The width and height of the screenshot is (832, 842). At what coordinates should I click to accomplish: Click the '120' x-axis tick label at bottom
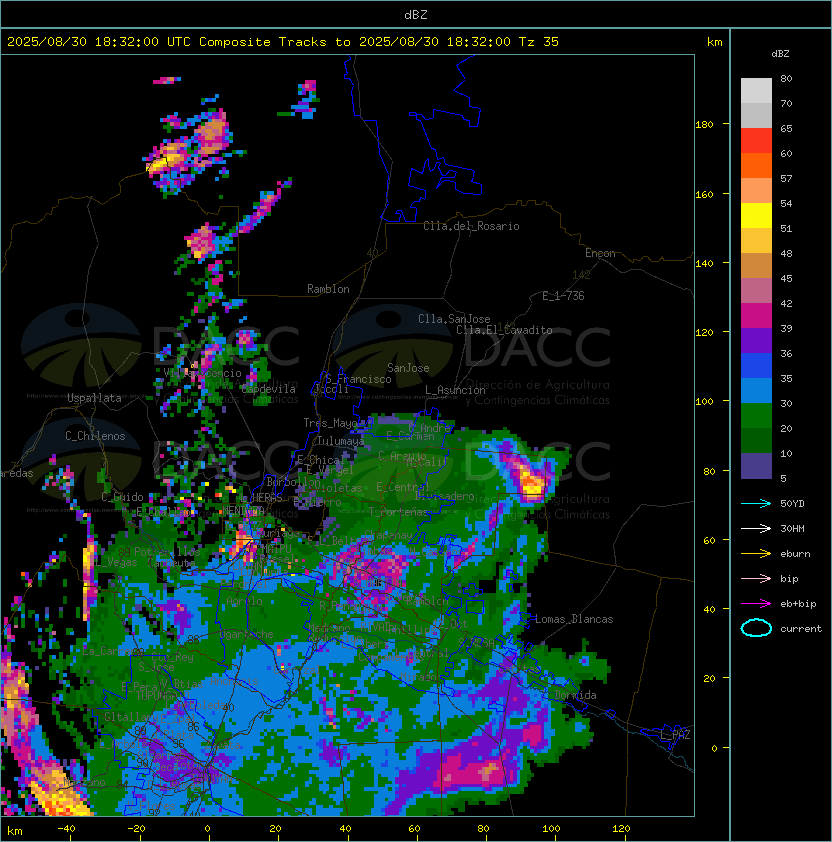pyautogui.click(x=621, y=829)
